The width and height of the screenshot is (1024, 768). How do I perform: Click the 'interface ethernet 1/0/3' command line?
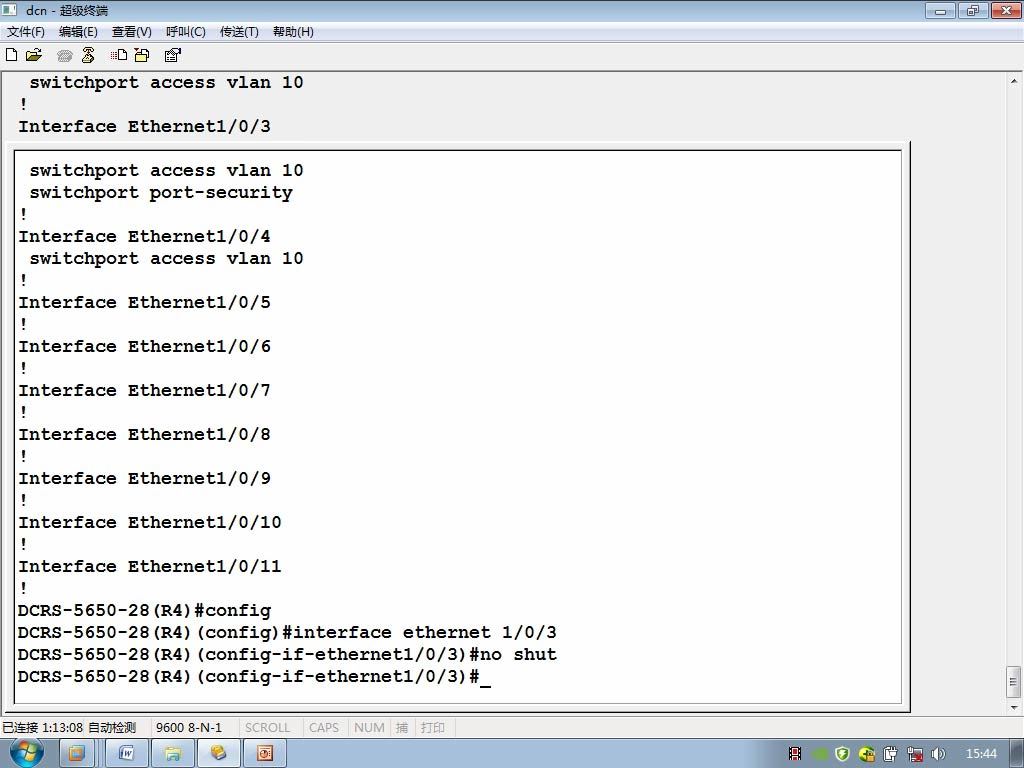pyautogui.click(x=287, y=632)
